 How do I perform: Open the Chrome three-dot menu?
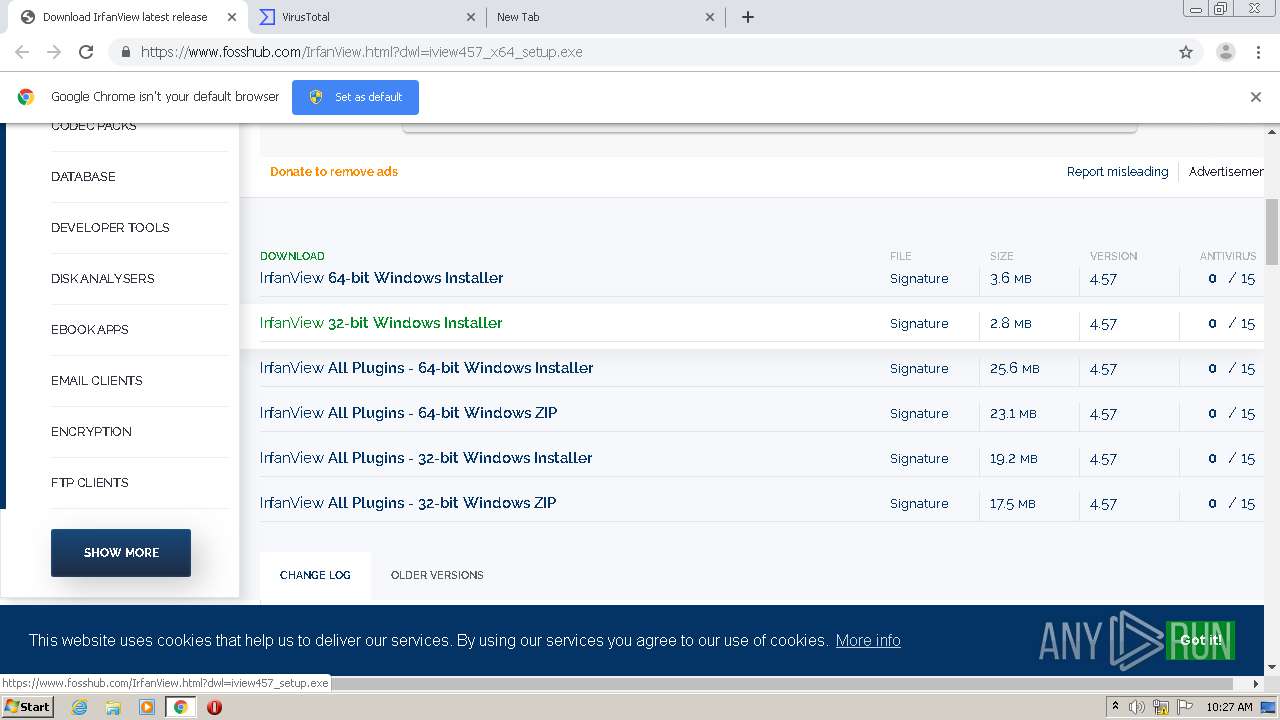[1258, 52]
